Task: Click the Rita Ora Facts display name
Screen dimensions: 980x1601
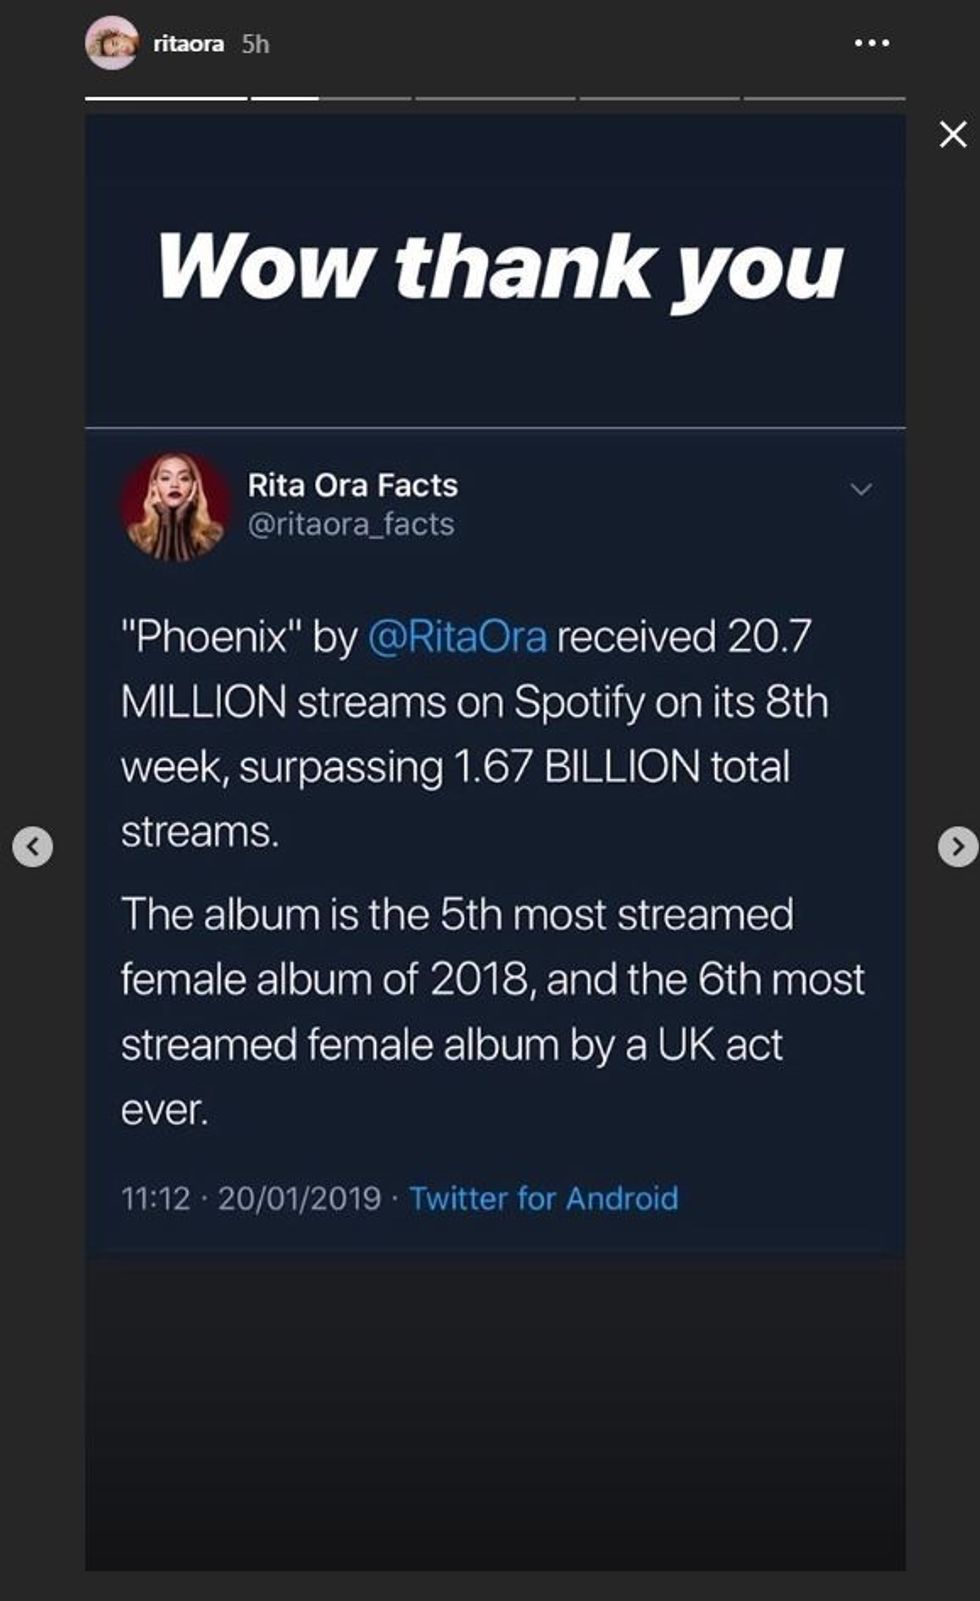Action: pyautogui.click(x=352, y=485)
